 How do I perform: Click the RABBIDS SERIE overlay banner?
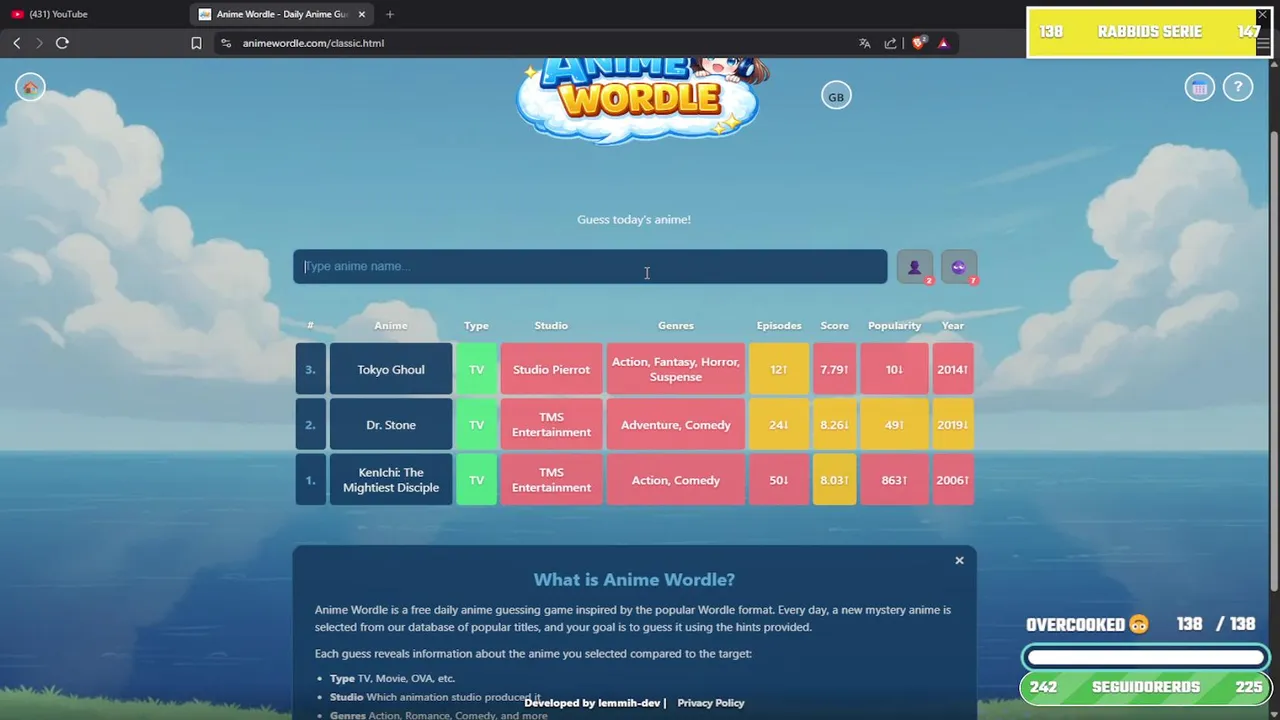pyautogui.click(x=1149, y=32)
